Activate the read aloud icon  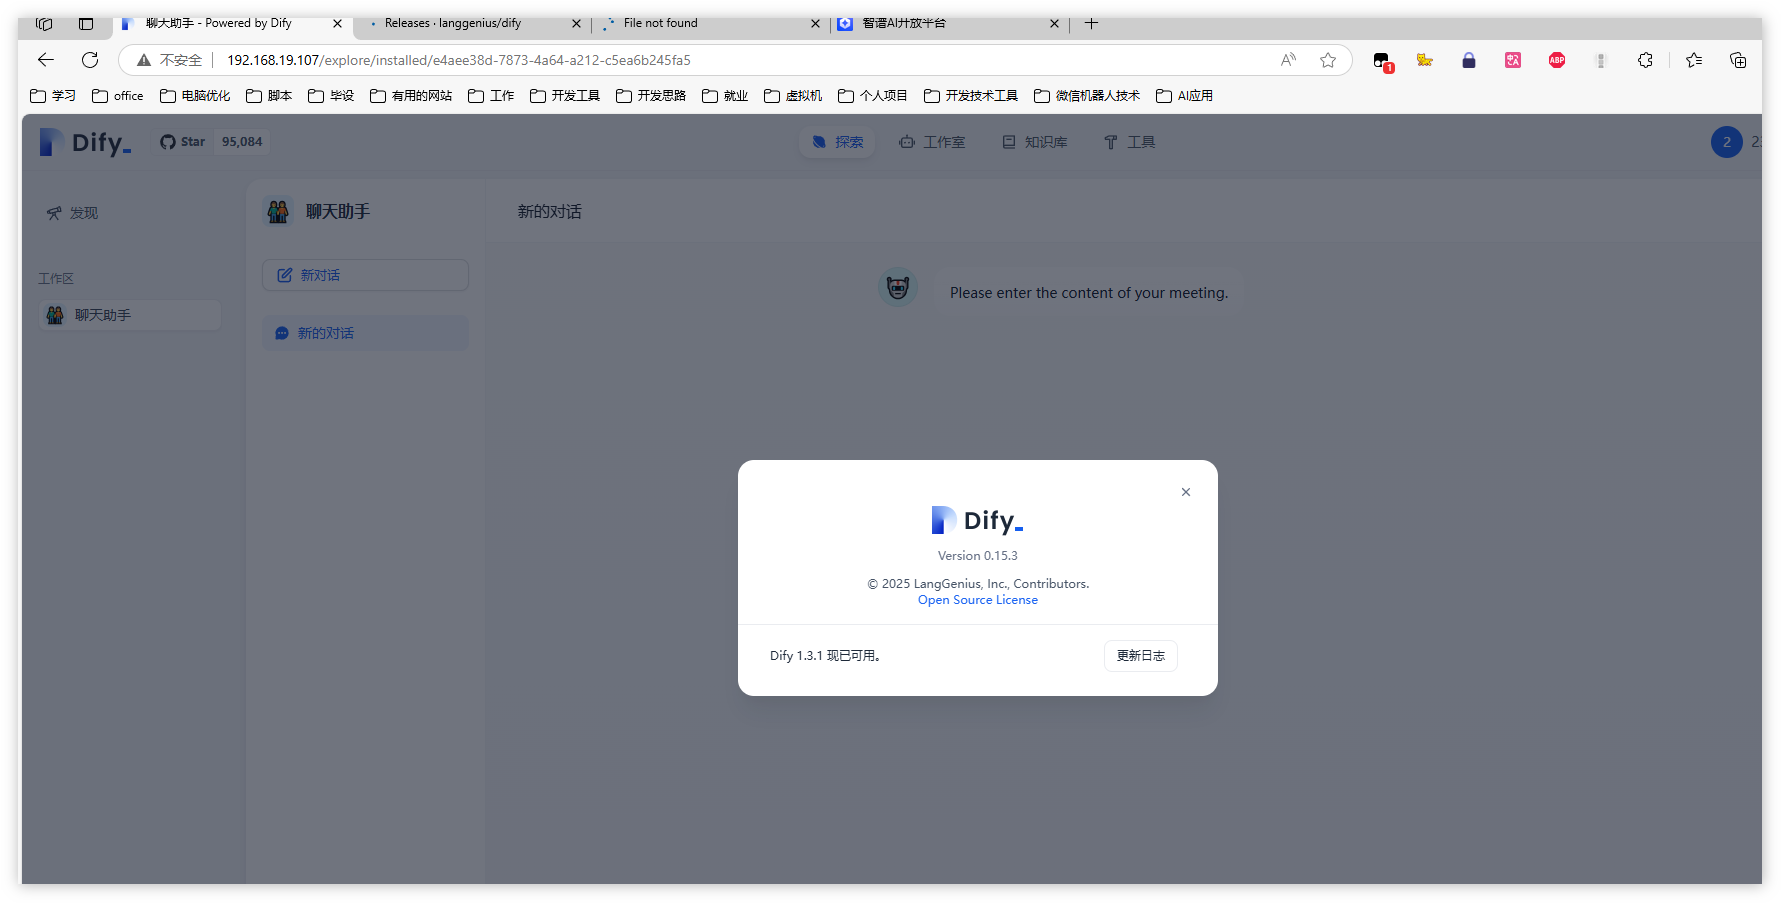click(x=1288, y=60)
